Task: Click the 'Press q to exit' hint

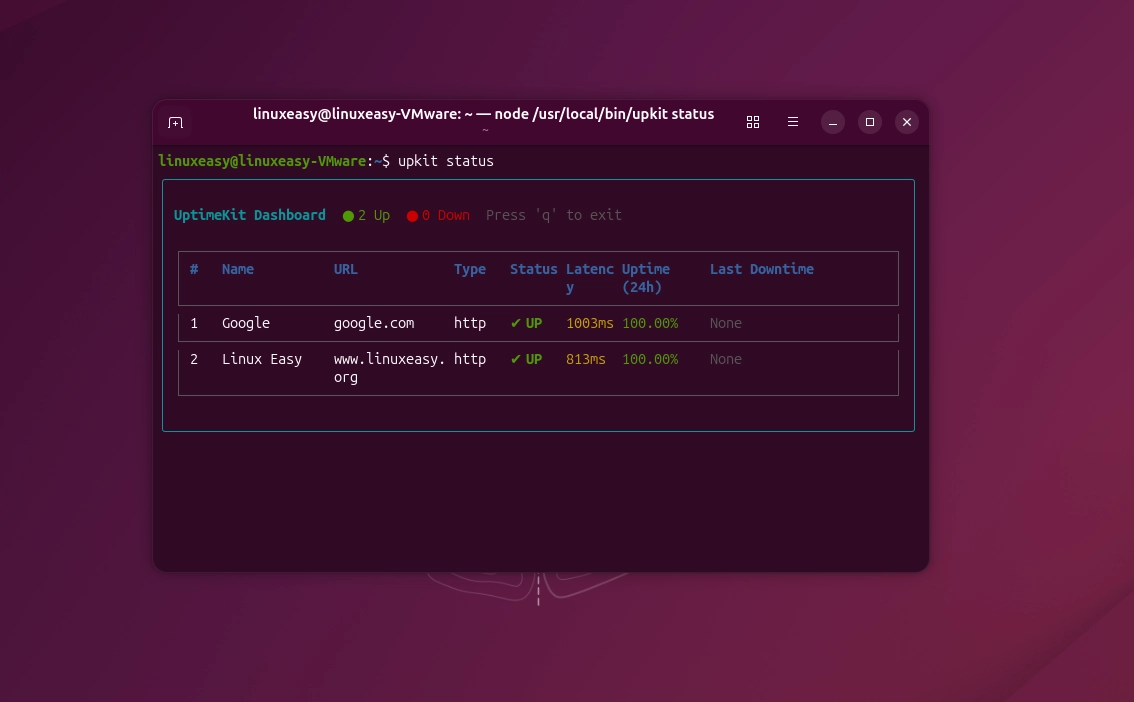Action: [553, 215]
